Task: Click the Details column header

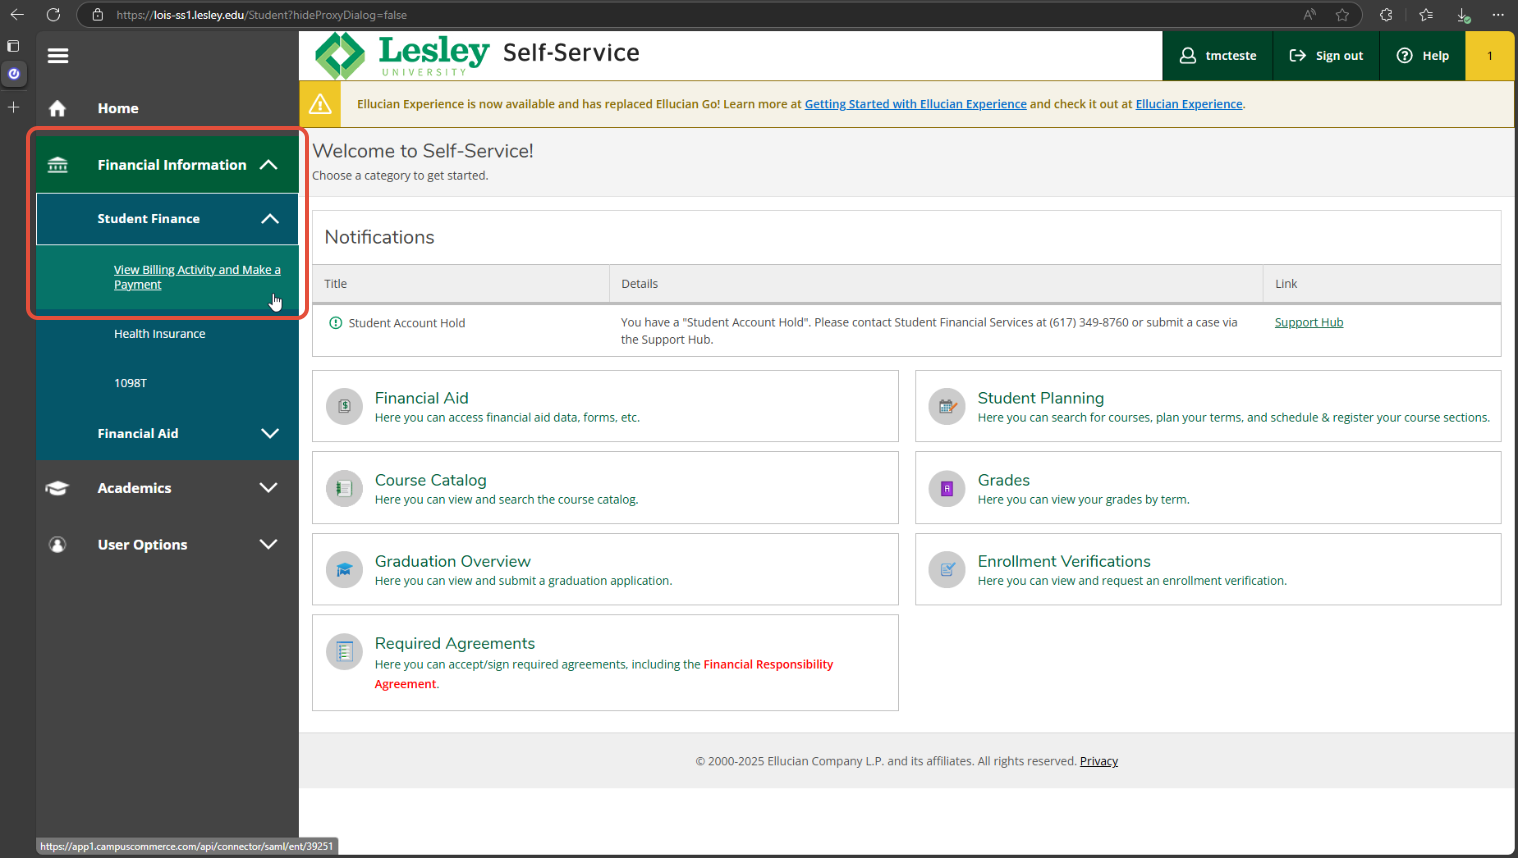Action: pos(640,284)
